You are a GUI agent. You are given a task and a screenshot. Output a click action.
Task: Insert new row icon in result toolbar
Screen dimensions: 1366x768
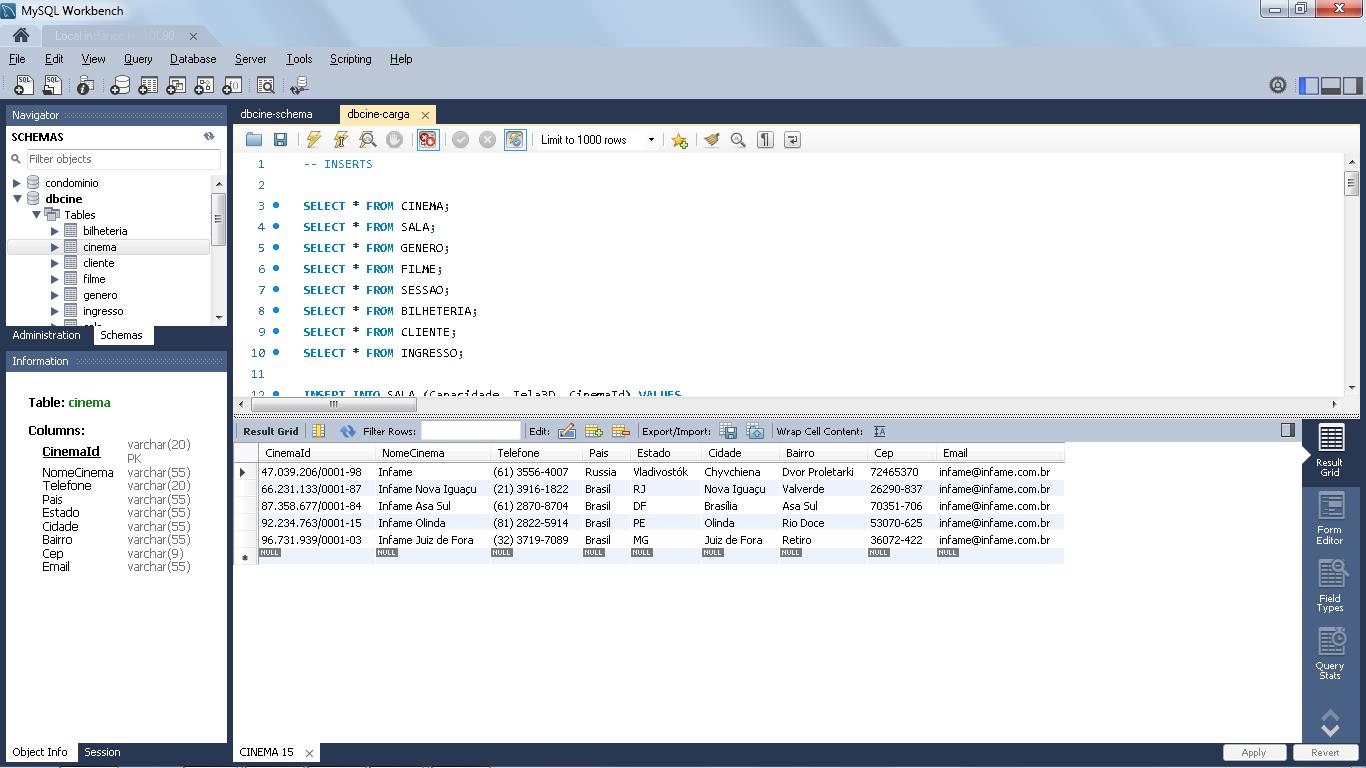pyautogui.click(x=593, y=431)
